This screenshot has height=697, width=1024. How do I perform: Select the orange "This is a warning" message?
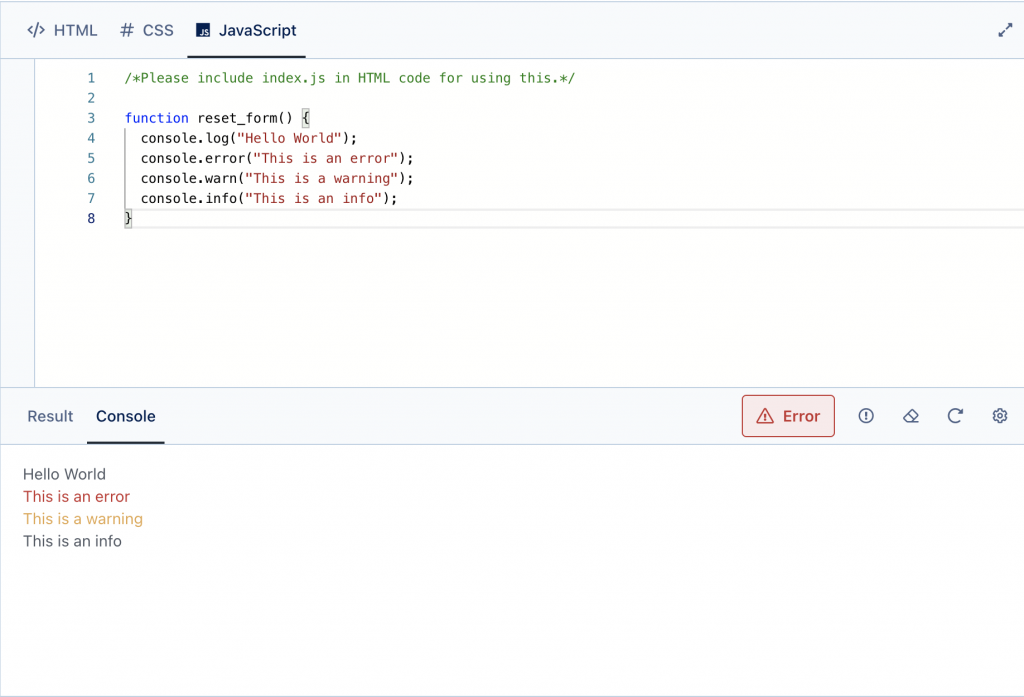[x=83, y=519]
